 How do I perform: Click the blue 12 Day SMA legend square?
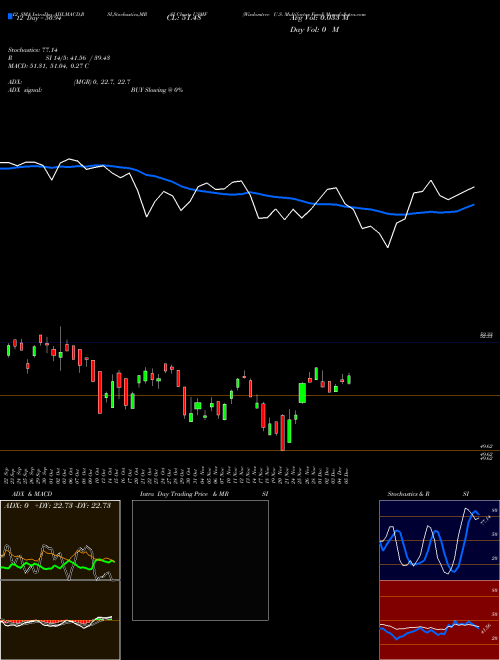[x=10, y=17]
